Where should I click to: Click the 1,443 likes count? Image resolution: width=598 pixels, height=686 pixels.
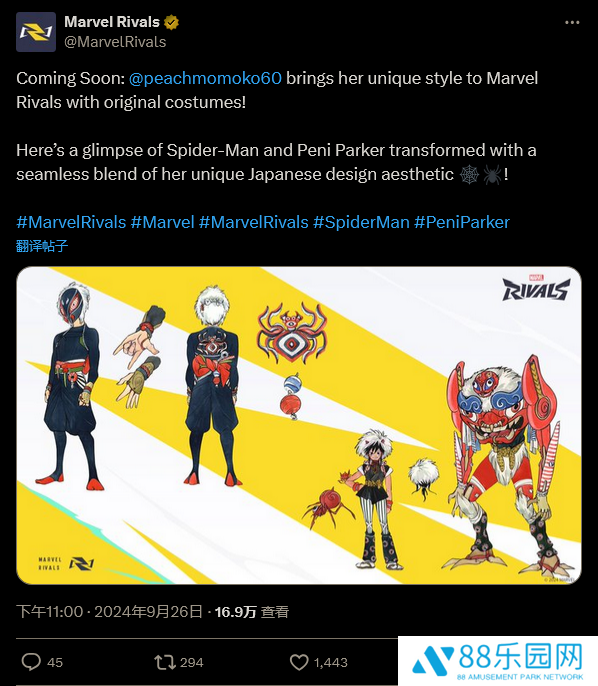331,662
